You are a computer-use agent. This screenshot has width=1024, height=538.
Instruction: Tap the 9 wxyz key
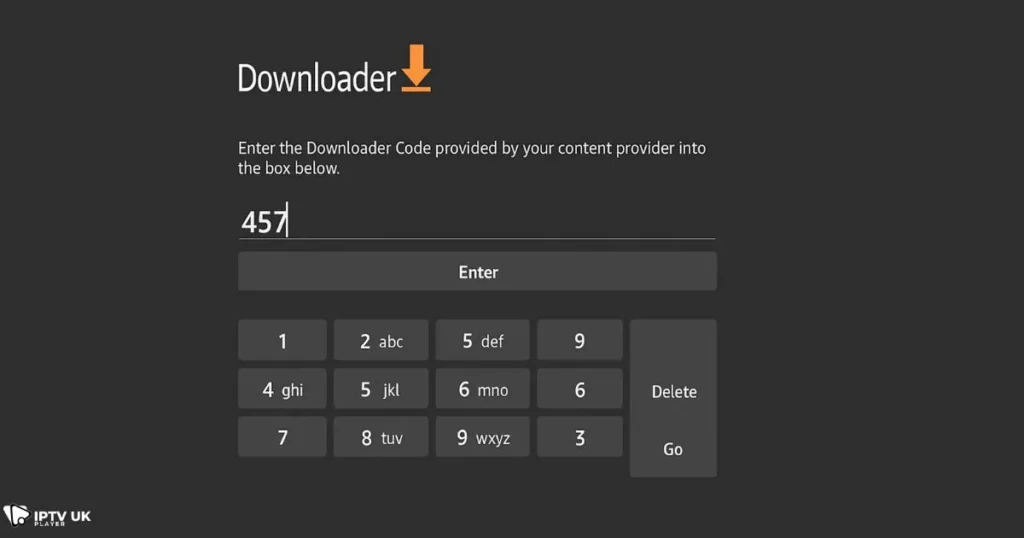pos(483,437)
